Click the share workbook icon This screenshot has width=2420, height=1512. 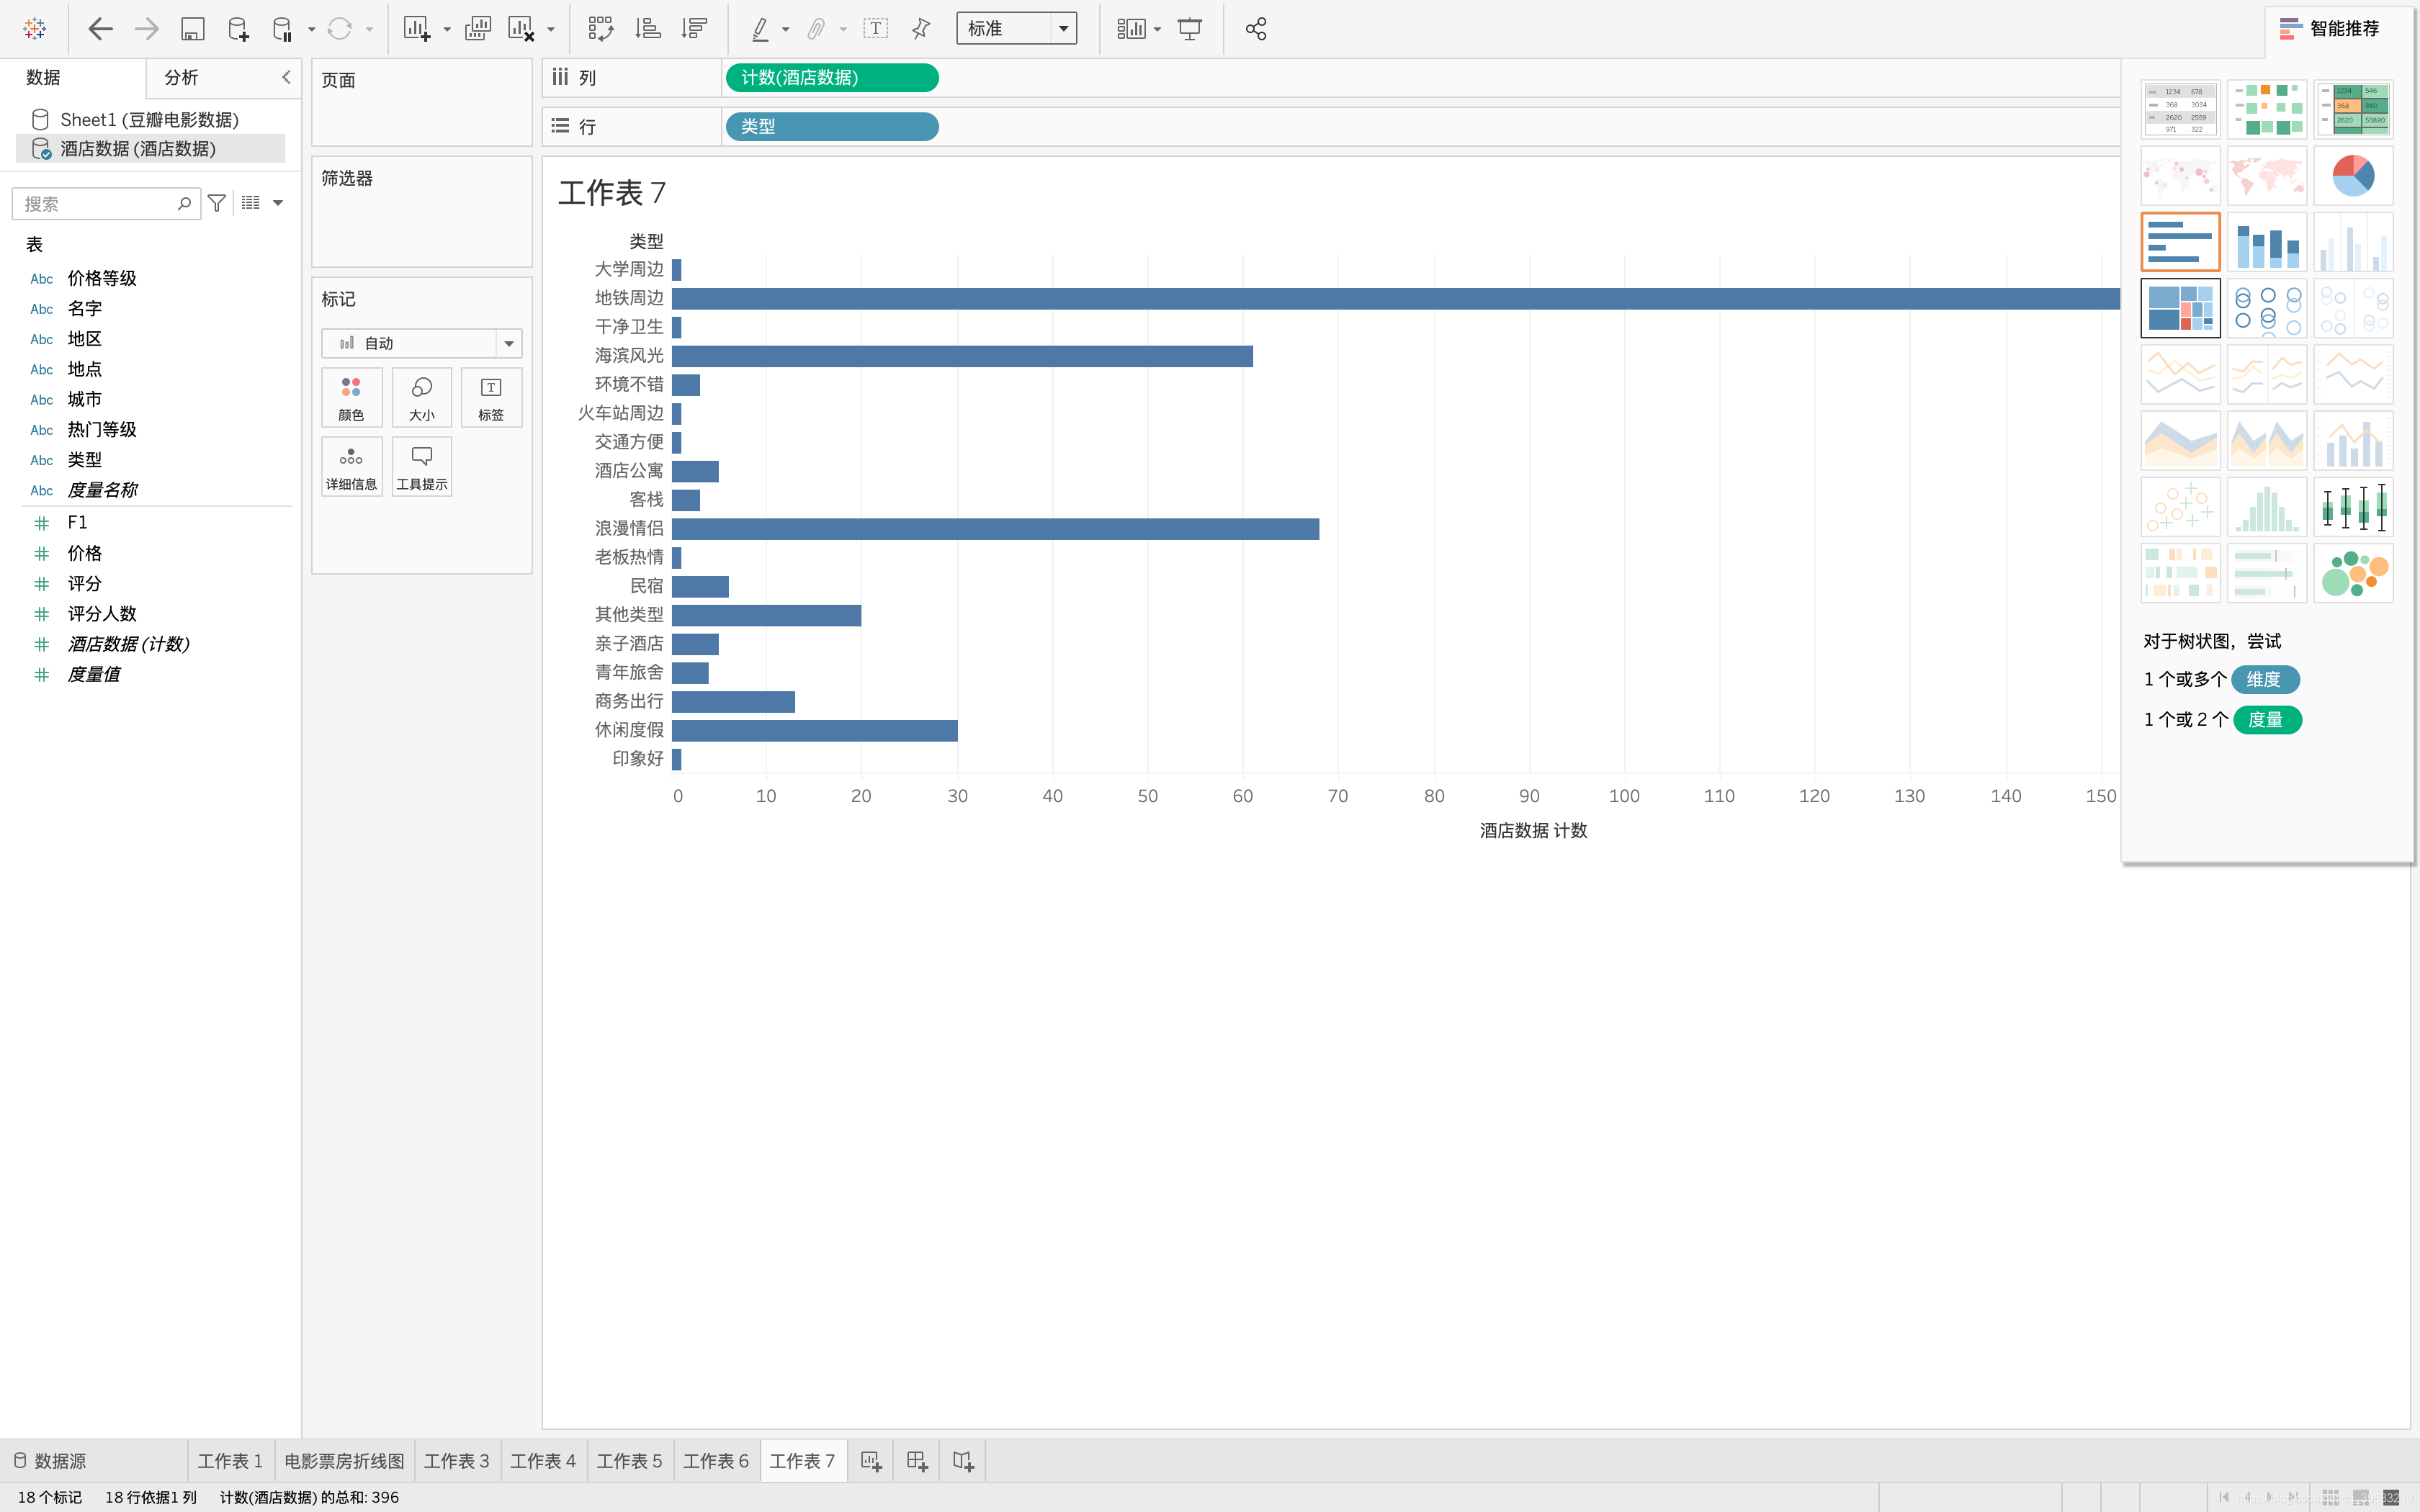[x=1256, y=29]
